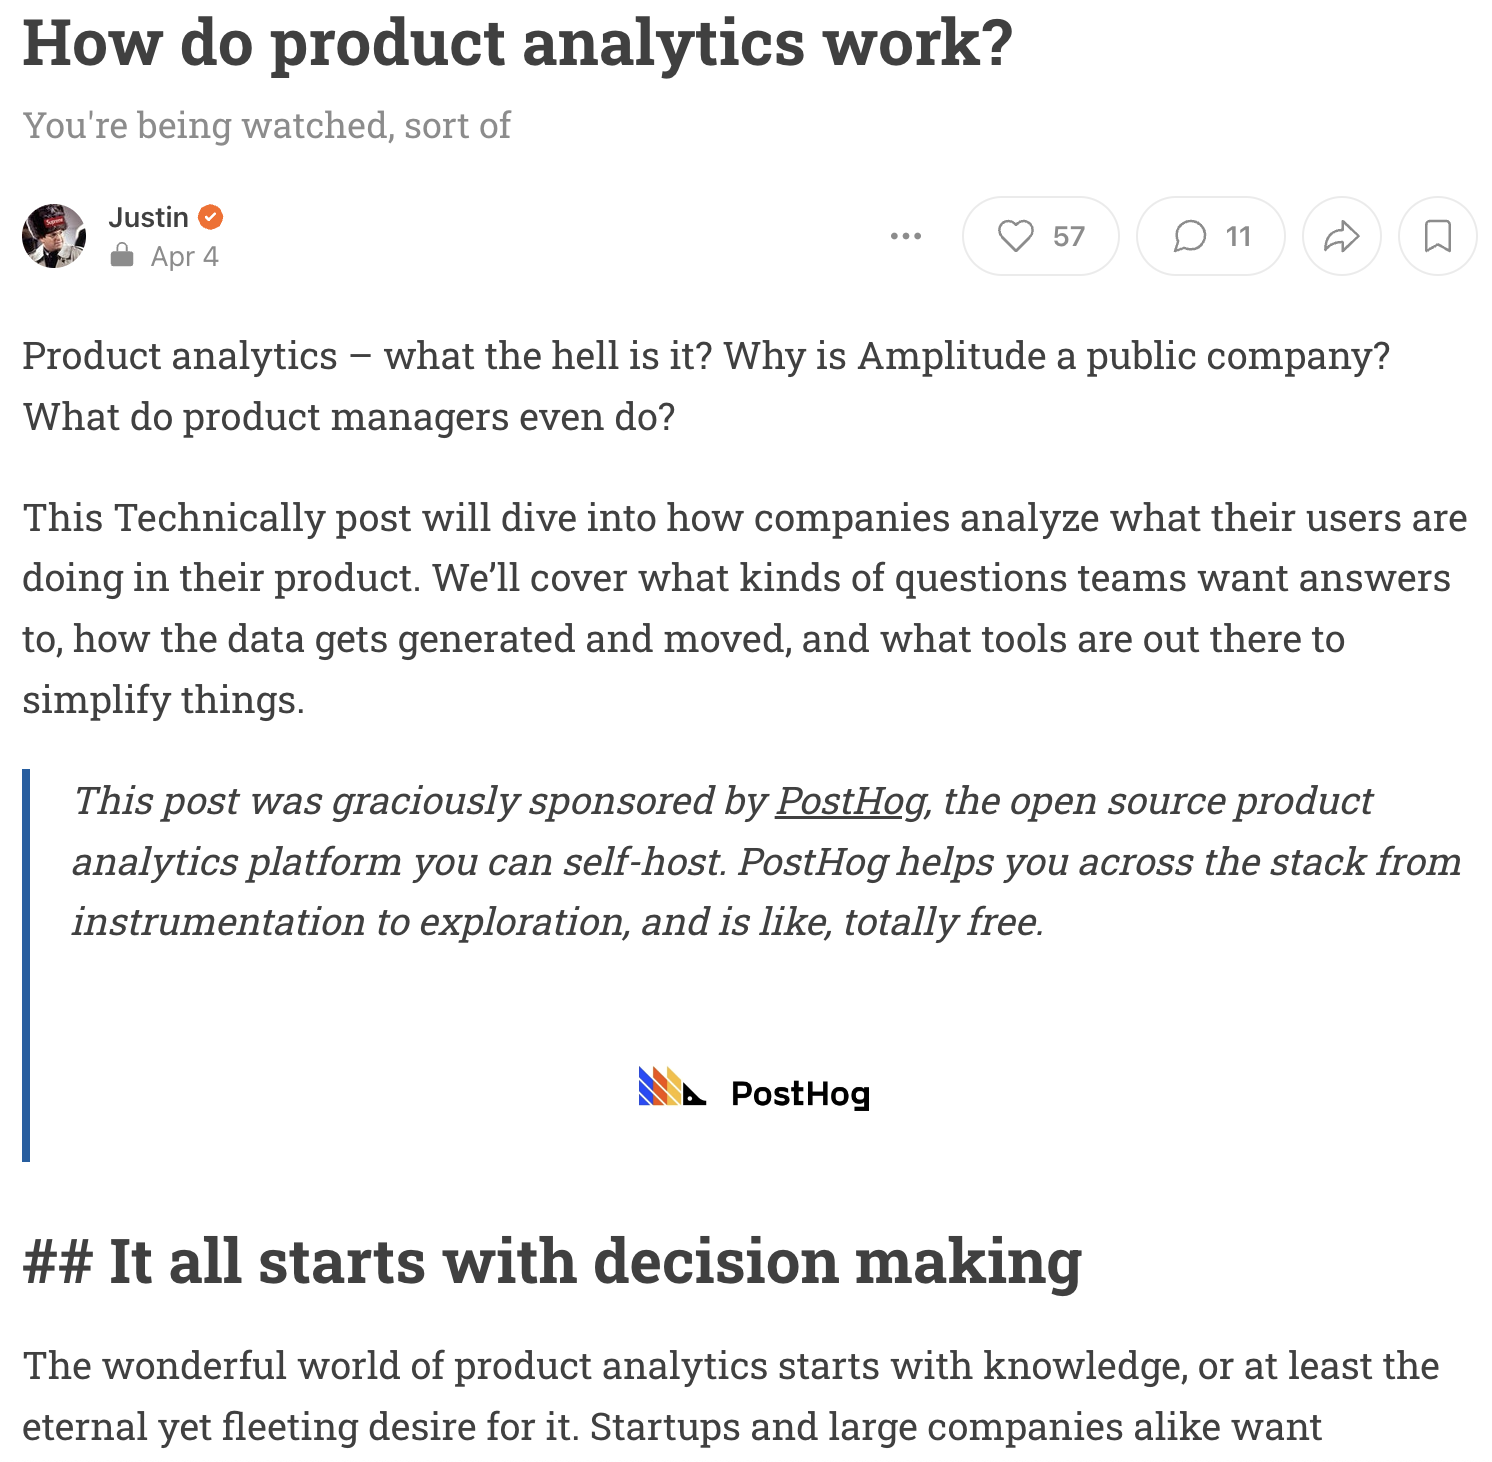This screenshot has height=1462, width=1492.
Task: Click the PostHog wordmark in the logo
Action: point(800,1093)
